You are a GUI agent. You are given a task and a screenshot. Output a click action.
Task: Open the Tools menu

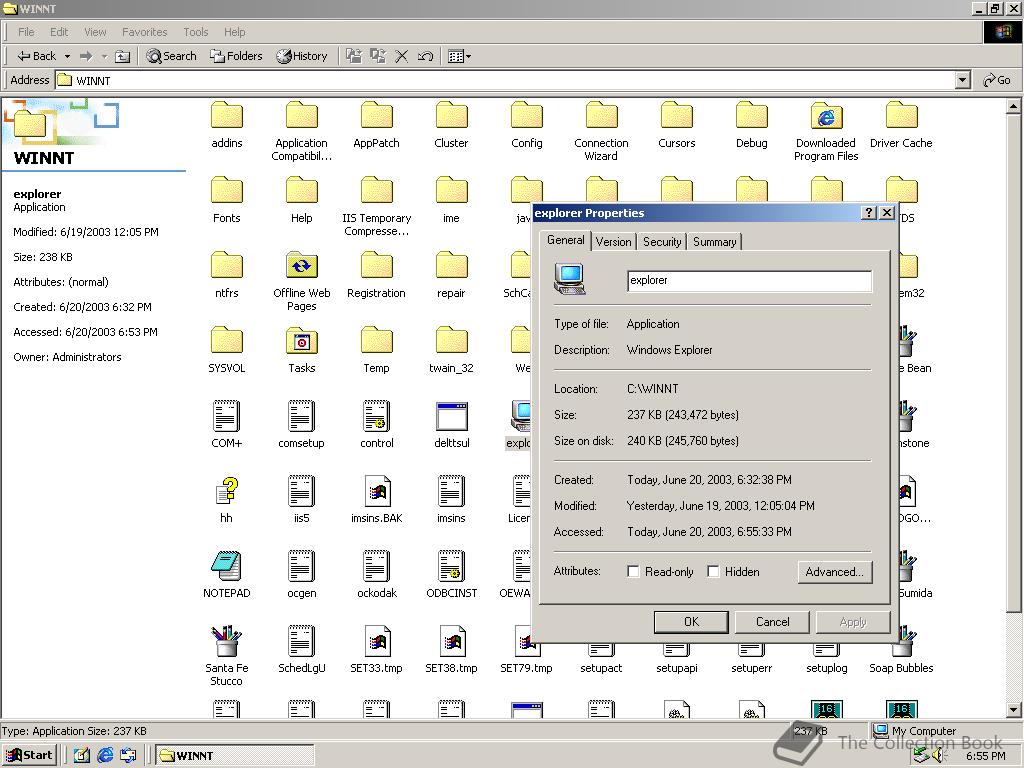click(195, 32)
